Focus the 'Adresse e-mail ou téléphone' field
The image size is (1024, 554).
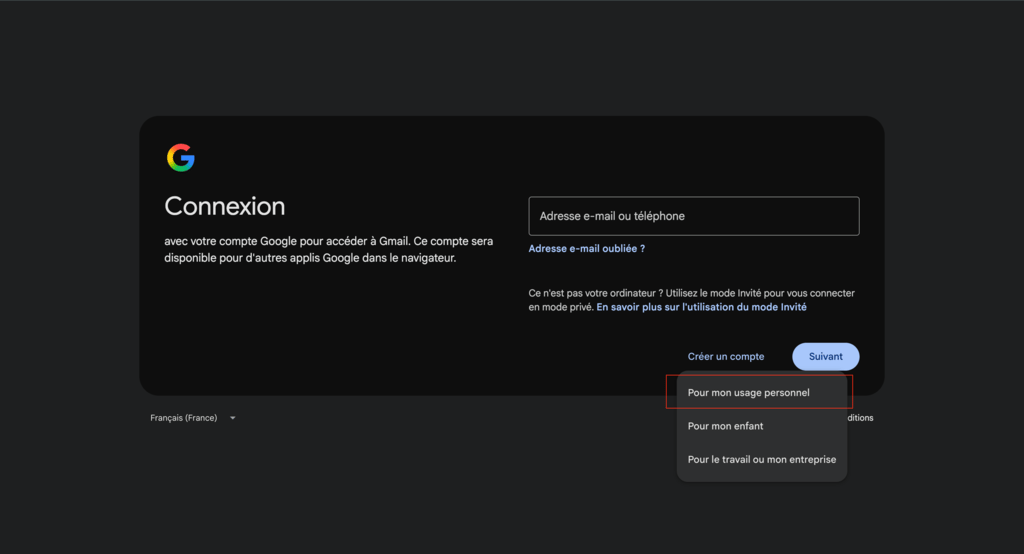tap(694, 216)
